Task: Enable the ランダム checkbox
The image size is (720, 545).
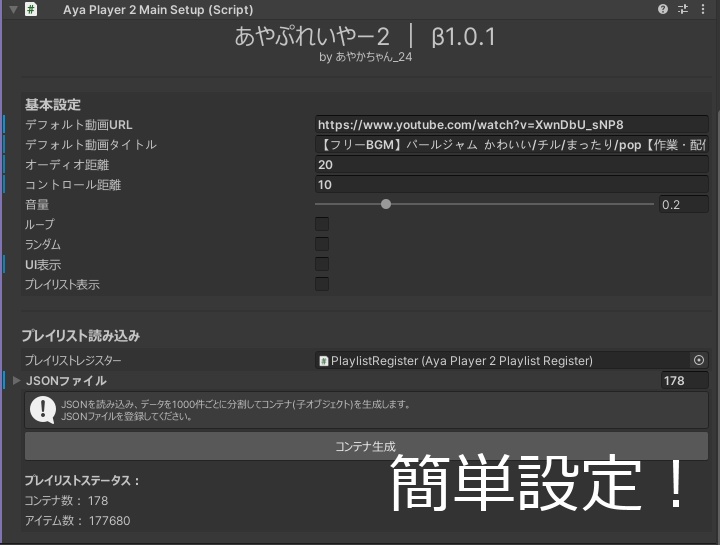Action: click(322, 244)
